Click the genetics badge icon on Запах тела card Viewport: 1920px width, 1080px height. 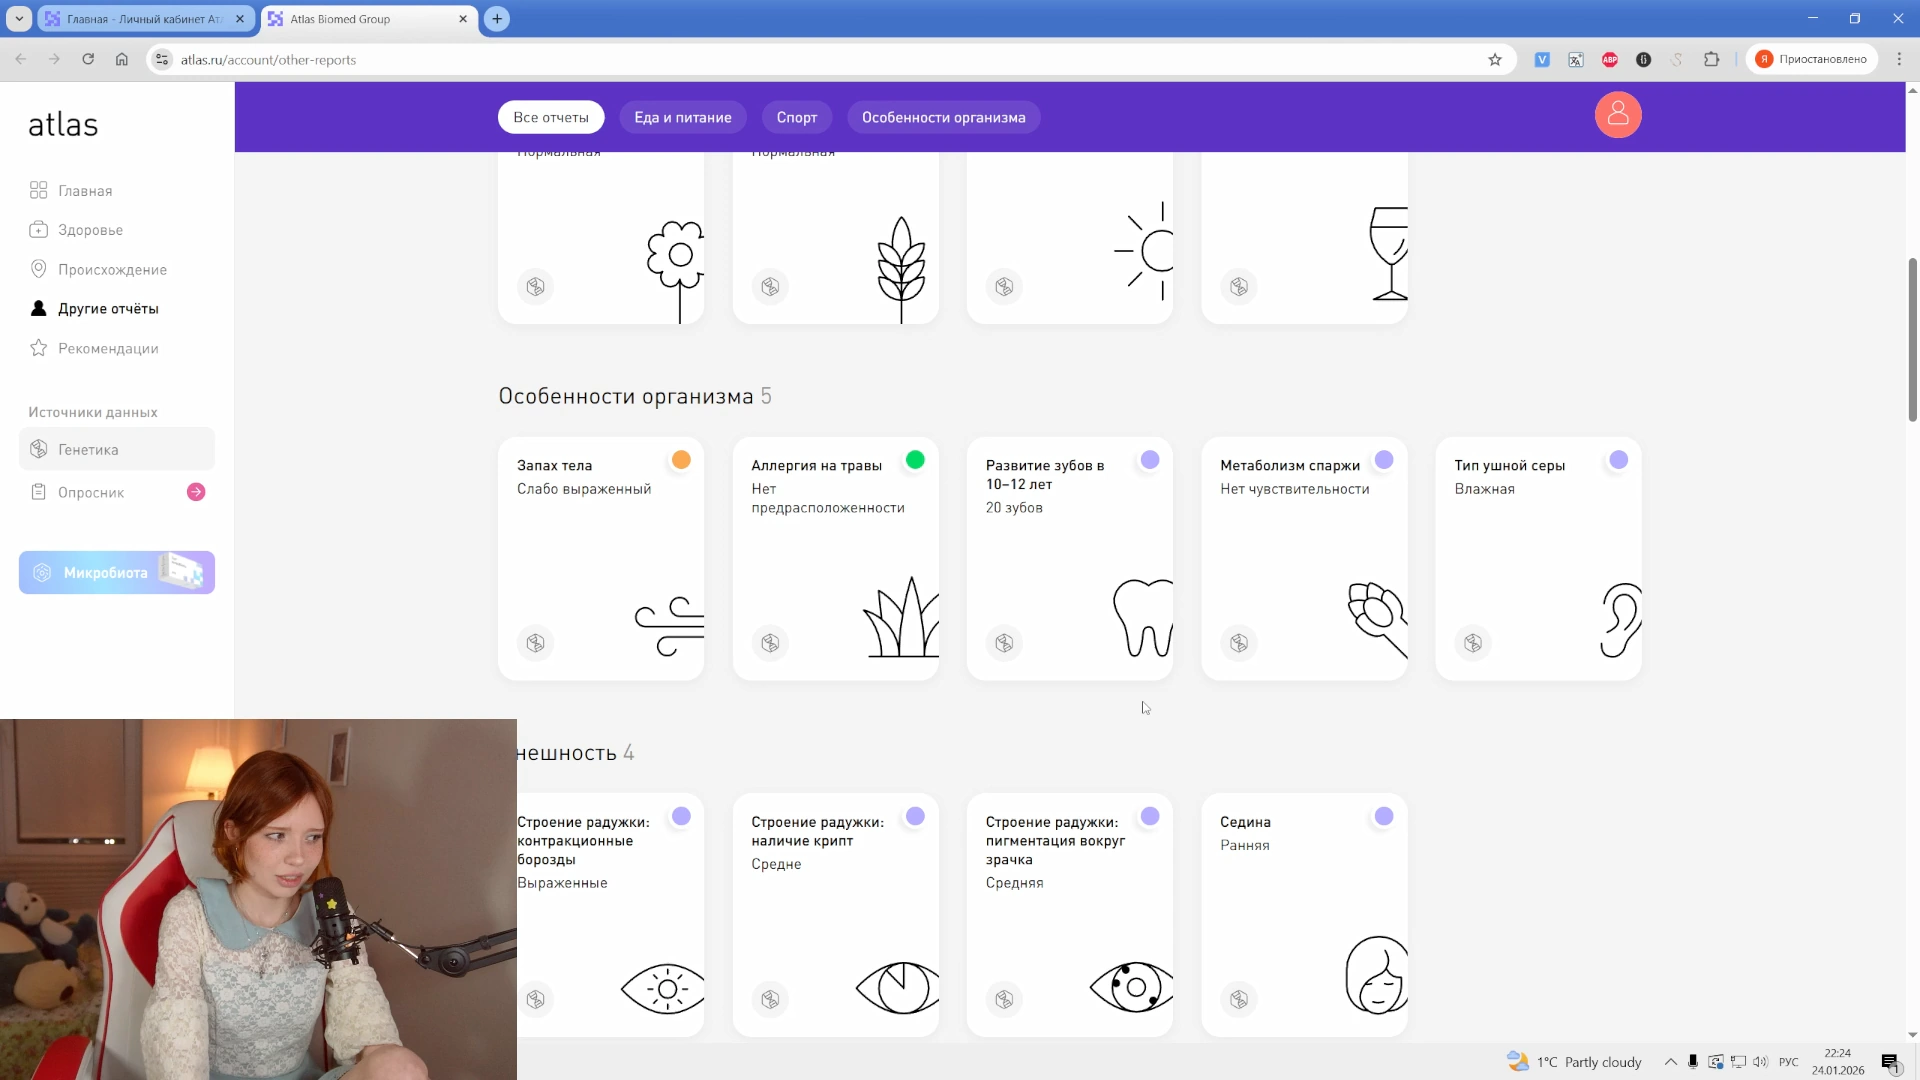tap(536, 643)
